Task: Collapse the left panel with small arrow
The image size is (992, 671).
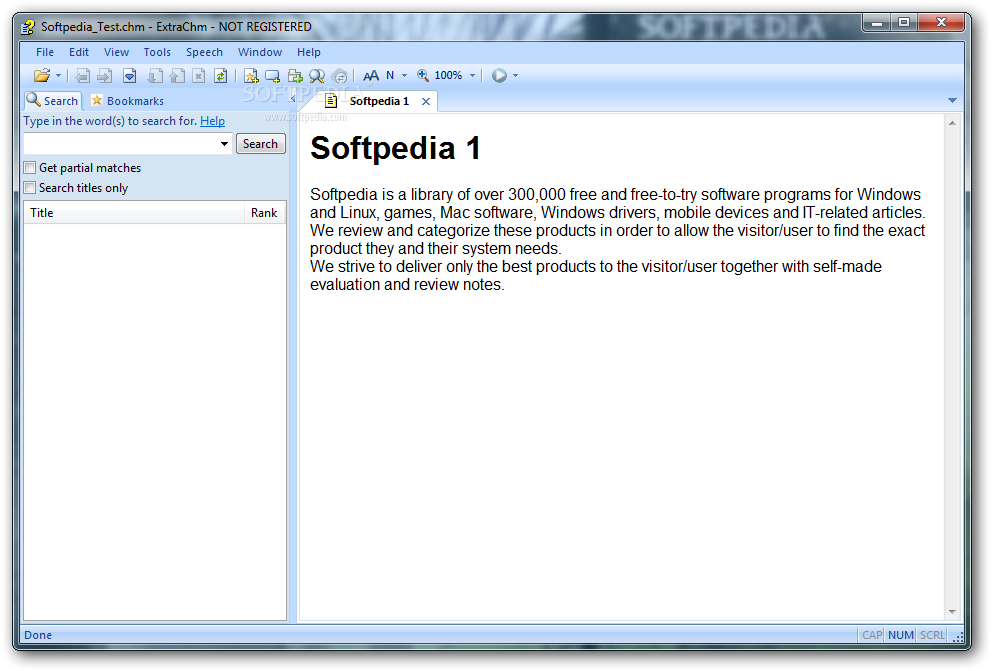Action: point(292,99)
